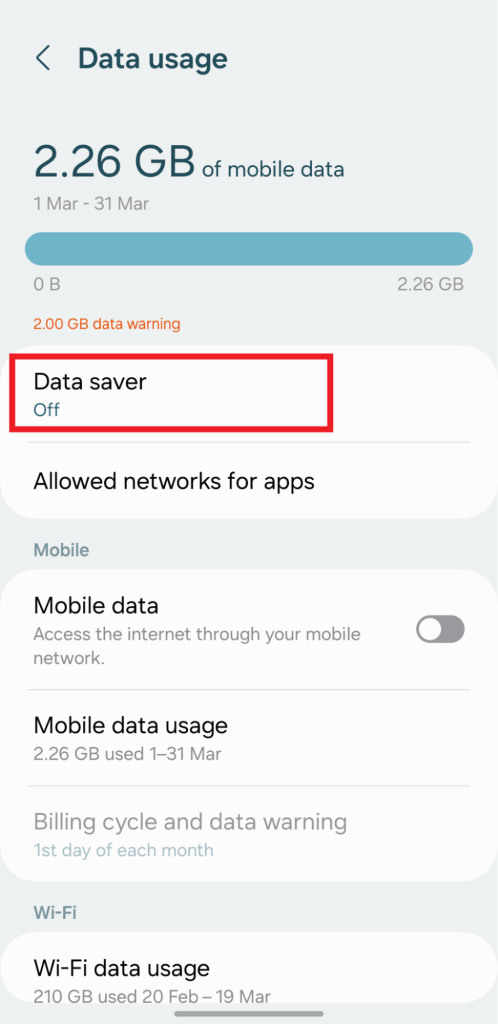Tap Billing cycle and data warning
498x1024 pixels.
click(x=249, y=833)
